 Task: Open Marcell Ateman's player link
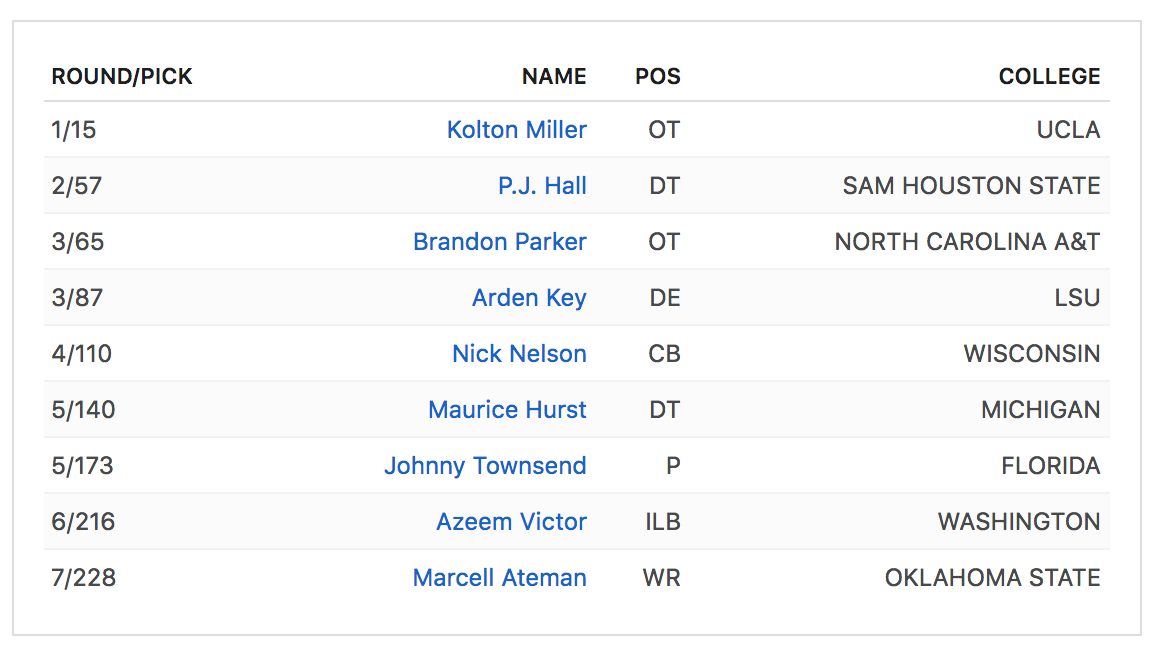point(499,578)
